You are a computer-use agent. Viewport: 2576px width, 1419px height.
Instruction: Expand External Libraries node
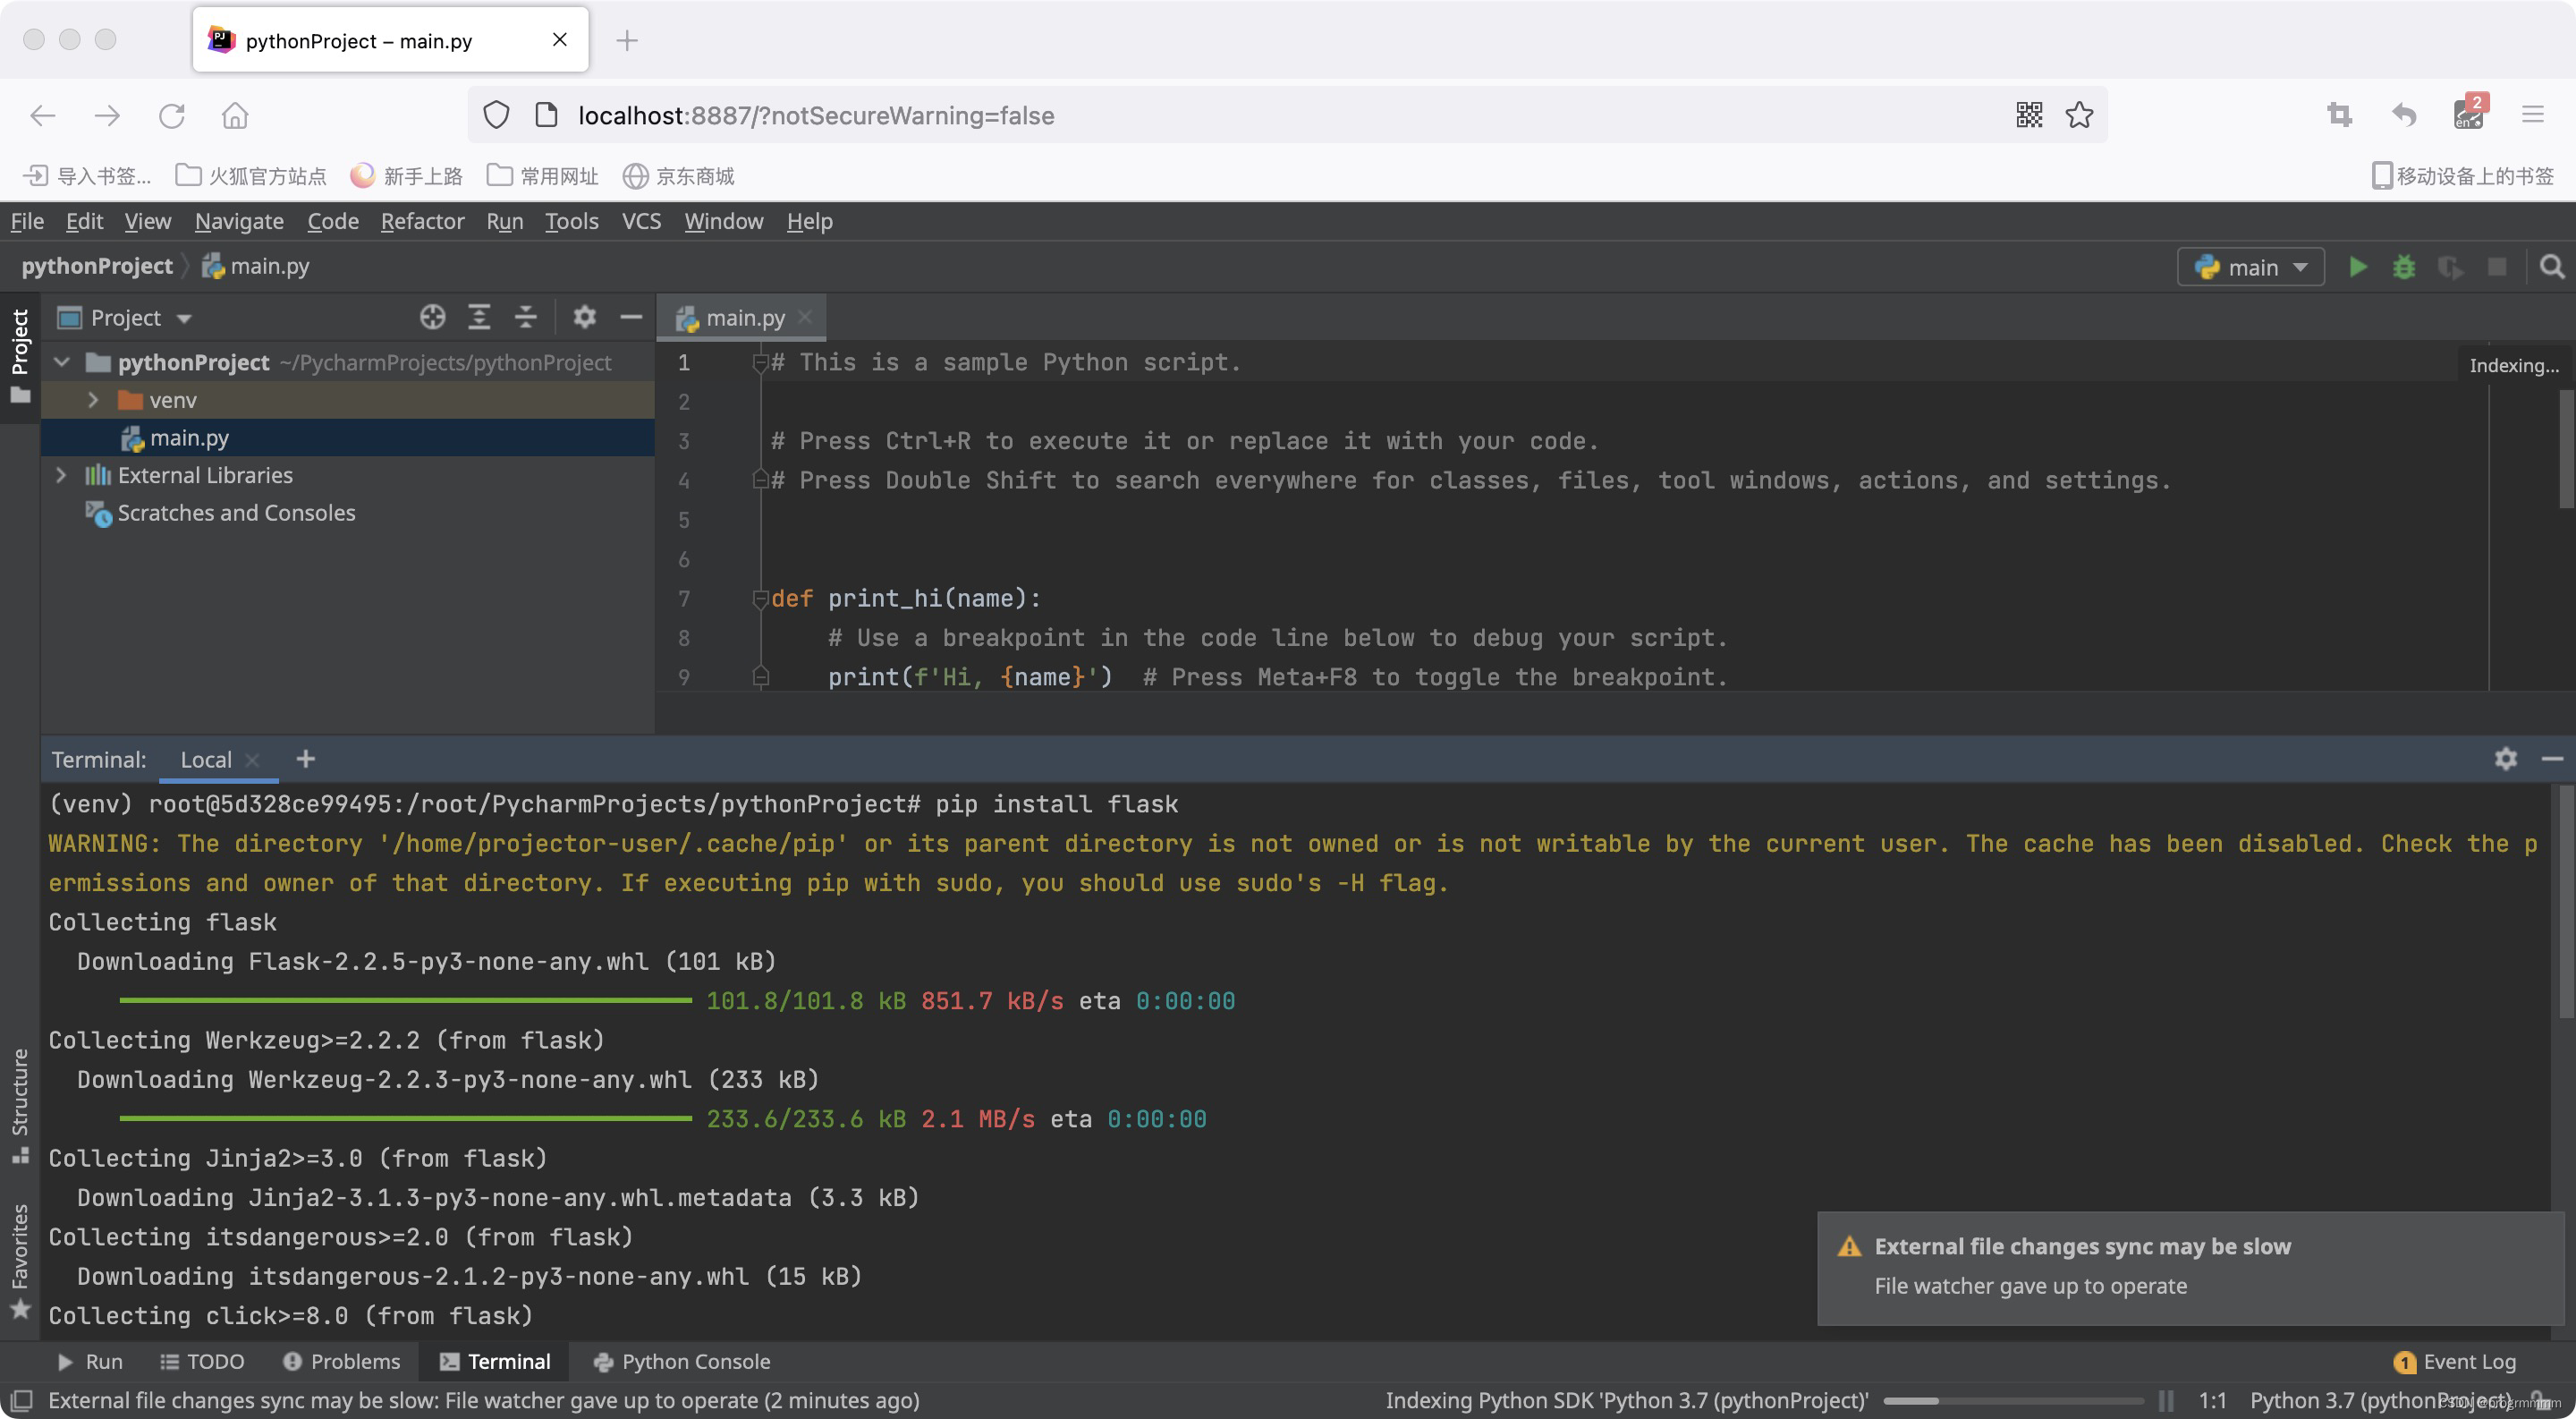[61, 475]
